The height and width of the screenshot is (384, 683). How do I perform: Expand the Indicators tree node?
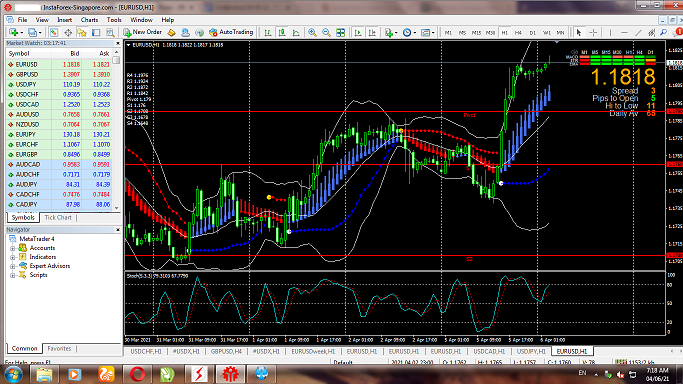13,257
